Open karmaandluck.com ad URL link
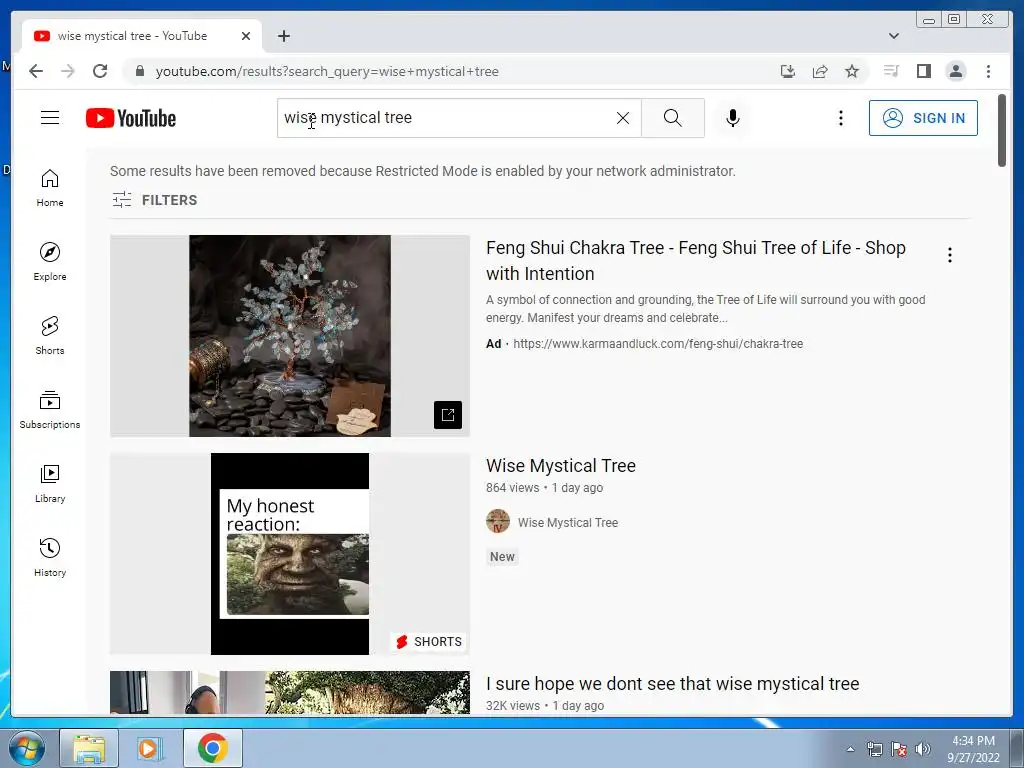 point(658,344)
